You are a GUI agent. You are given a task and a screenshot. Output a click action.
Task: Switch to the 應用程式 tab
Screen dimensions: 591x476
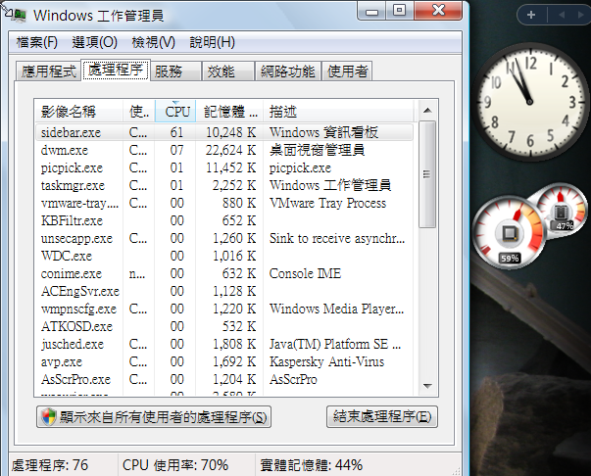click(x=48, y=71)
